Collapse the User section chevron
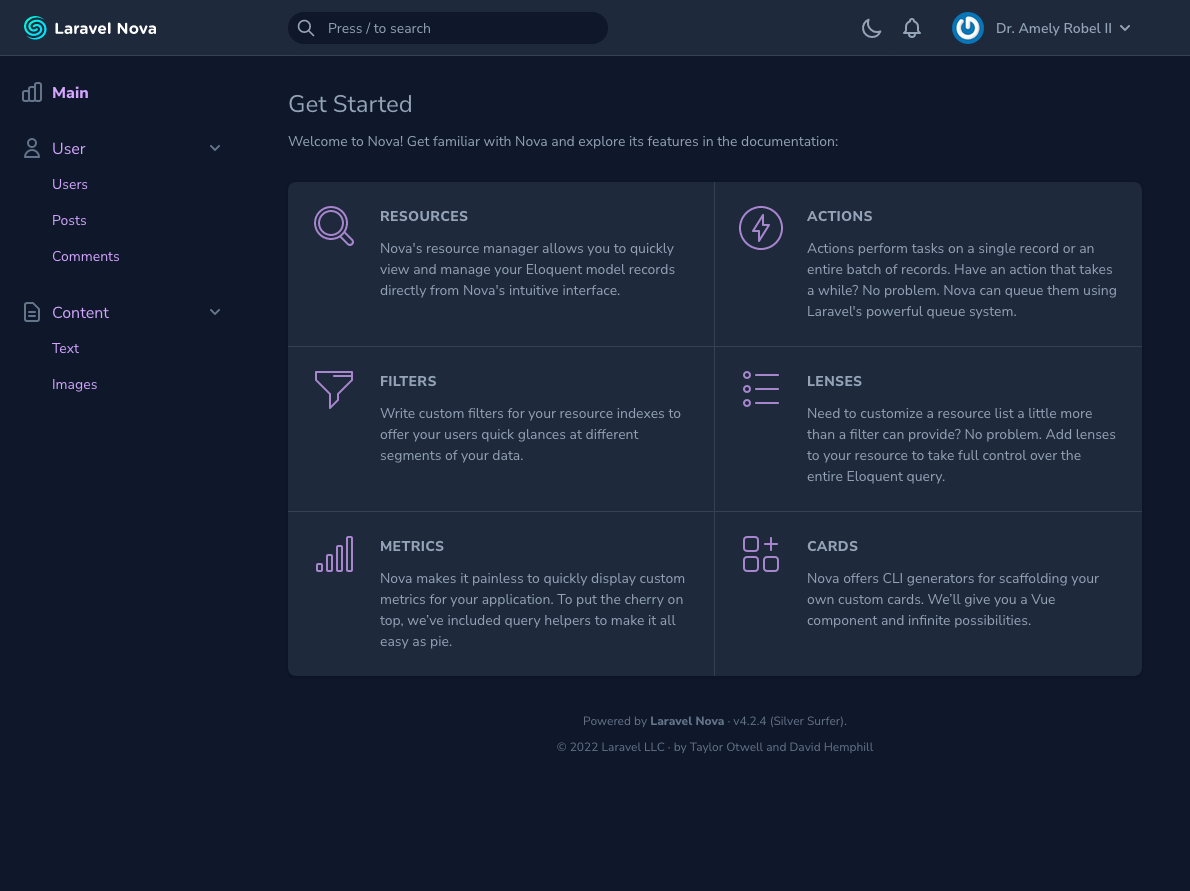Image resolution: width=1190 pixels, height=891 pixels. pos(215,148)
